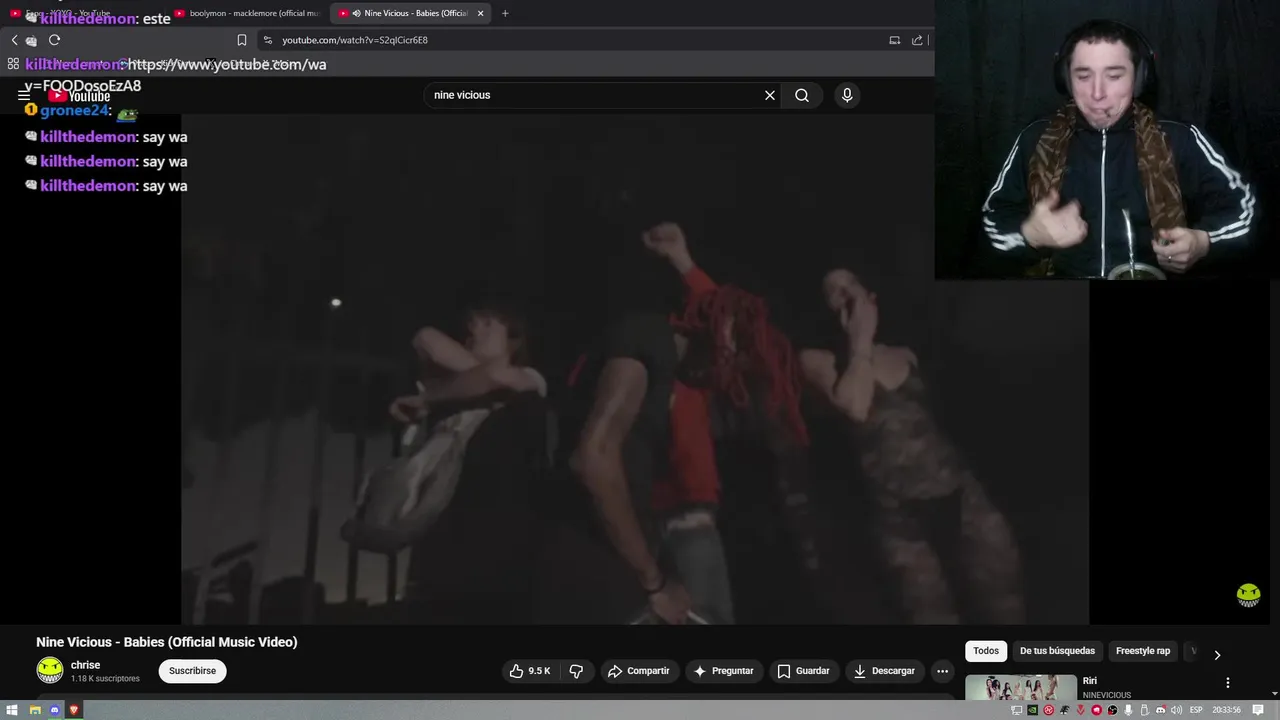Click the green smiley overlay icon at right
This screenshot has width=1280, height=720.
tap(1248, 595)
